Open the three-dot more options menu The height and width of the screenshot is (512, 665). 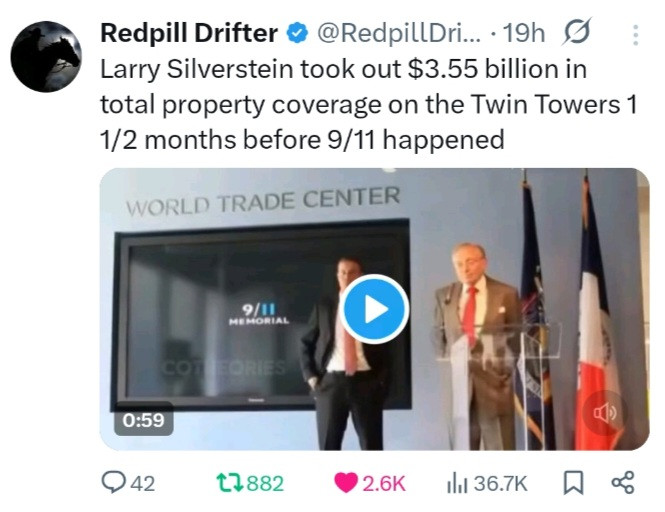635,35
